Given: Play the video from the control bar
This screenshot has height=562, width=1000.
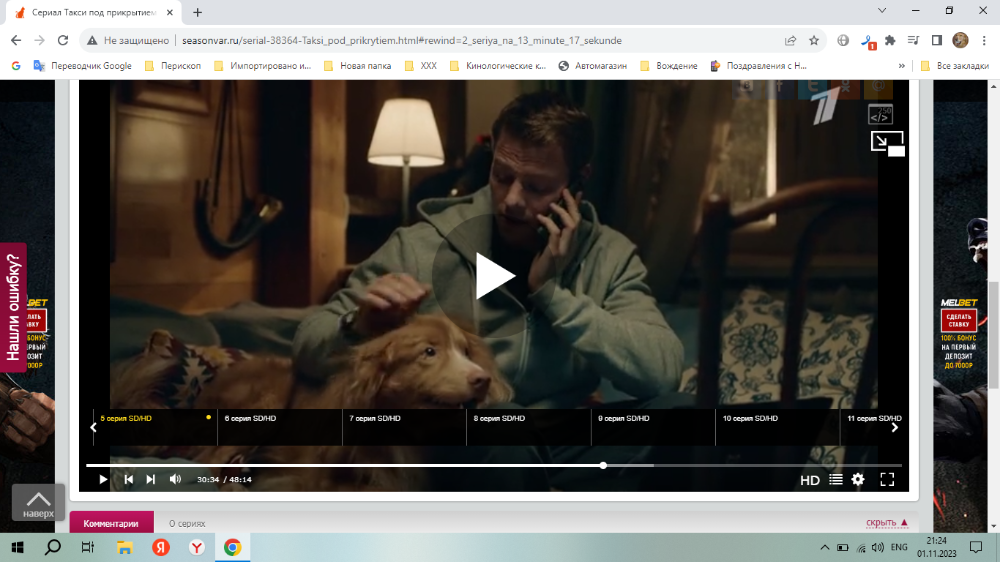Looking at the screenshot, I should 103,479.
